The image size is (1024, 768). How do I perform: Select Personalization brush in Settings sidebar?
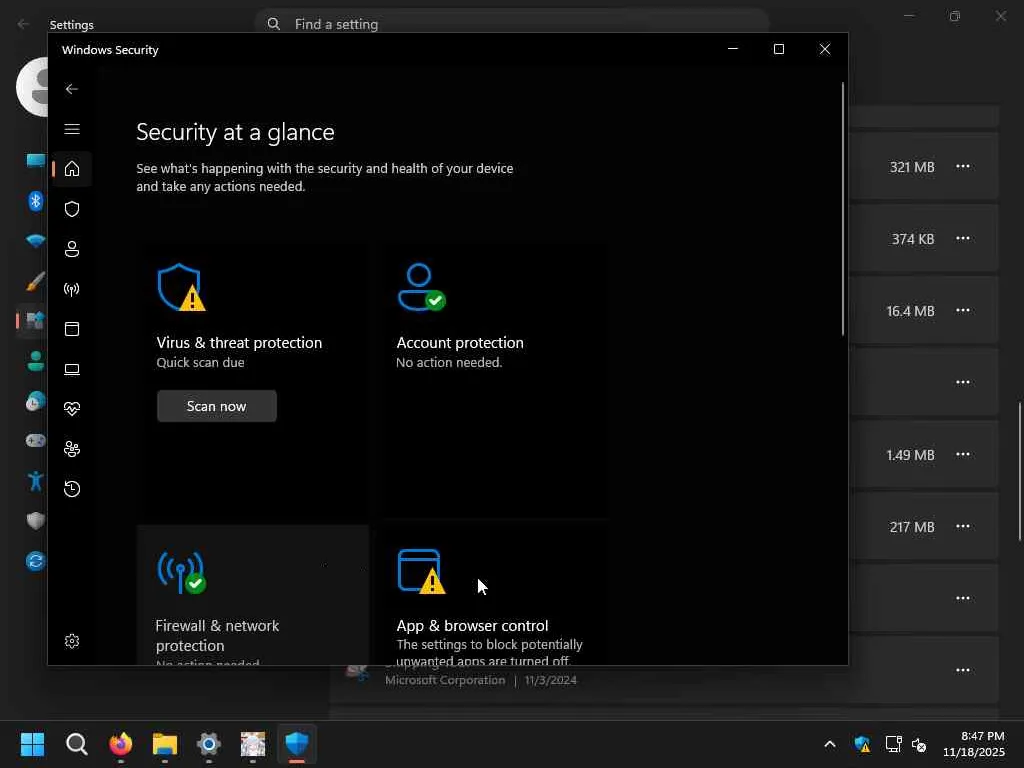35,281
